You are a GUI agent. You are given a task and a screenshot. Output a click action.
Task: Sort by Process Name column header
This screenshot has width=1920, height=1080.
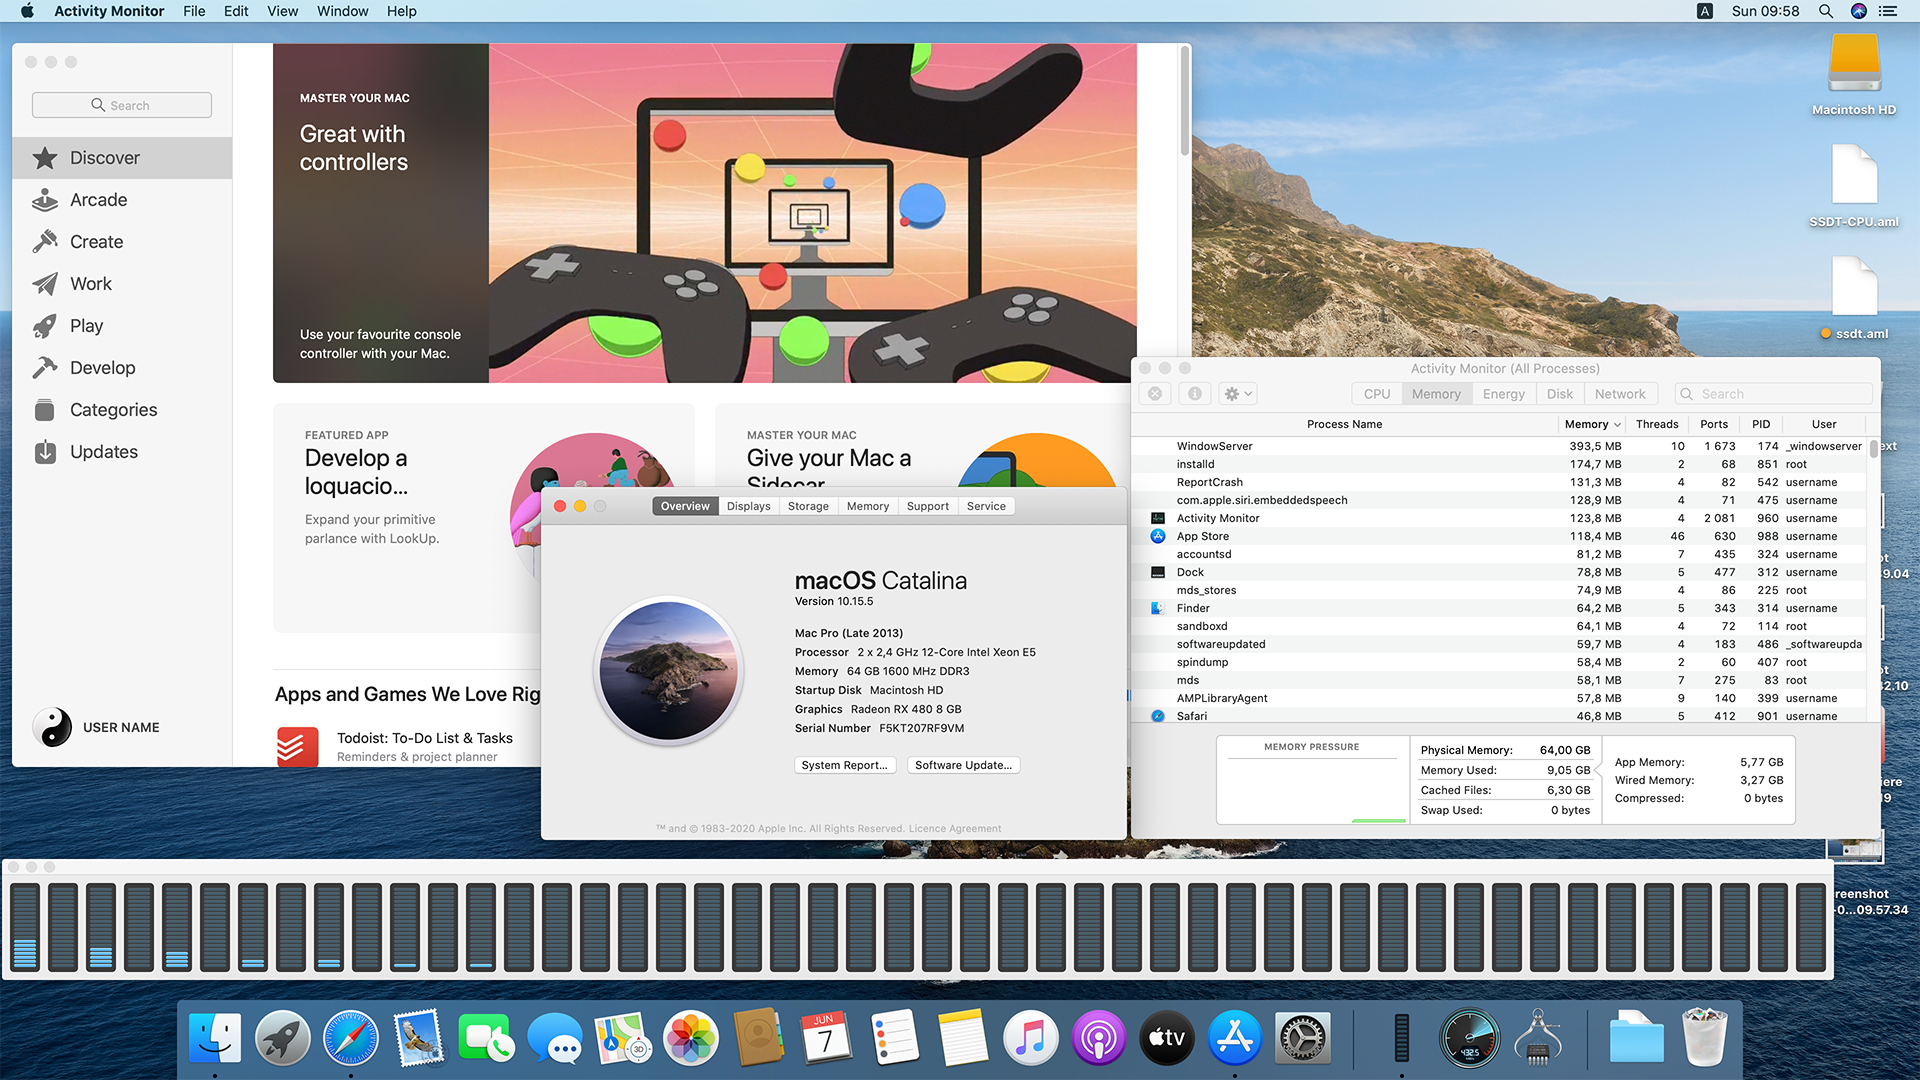click(x=1344, y=424)
